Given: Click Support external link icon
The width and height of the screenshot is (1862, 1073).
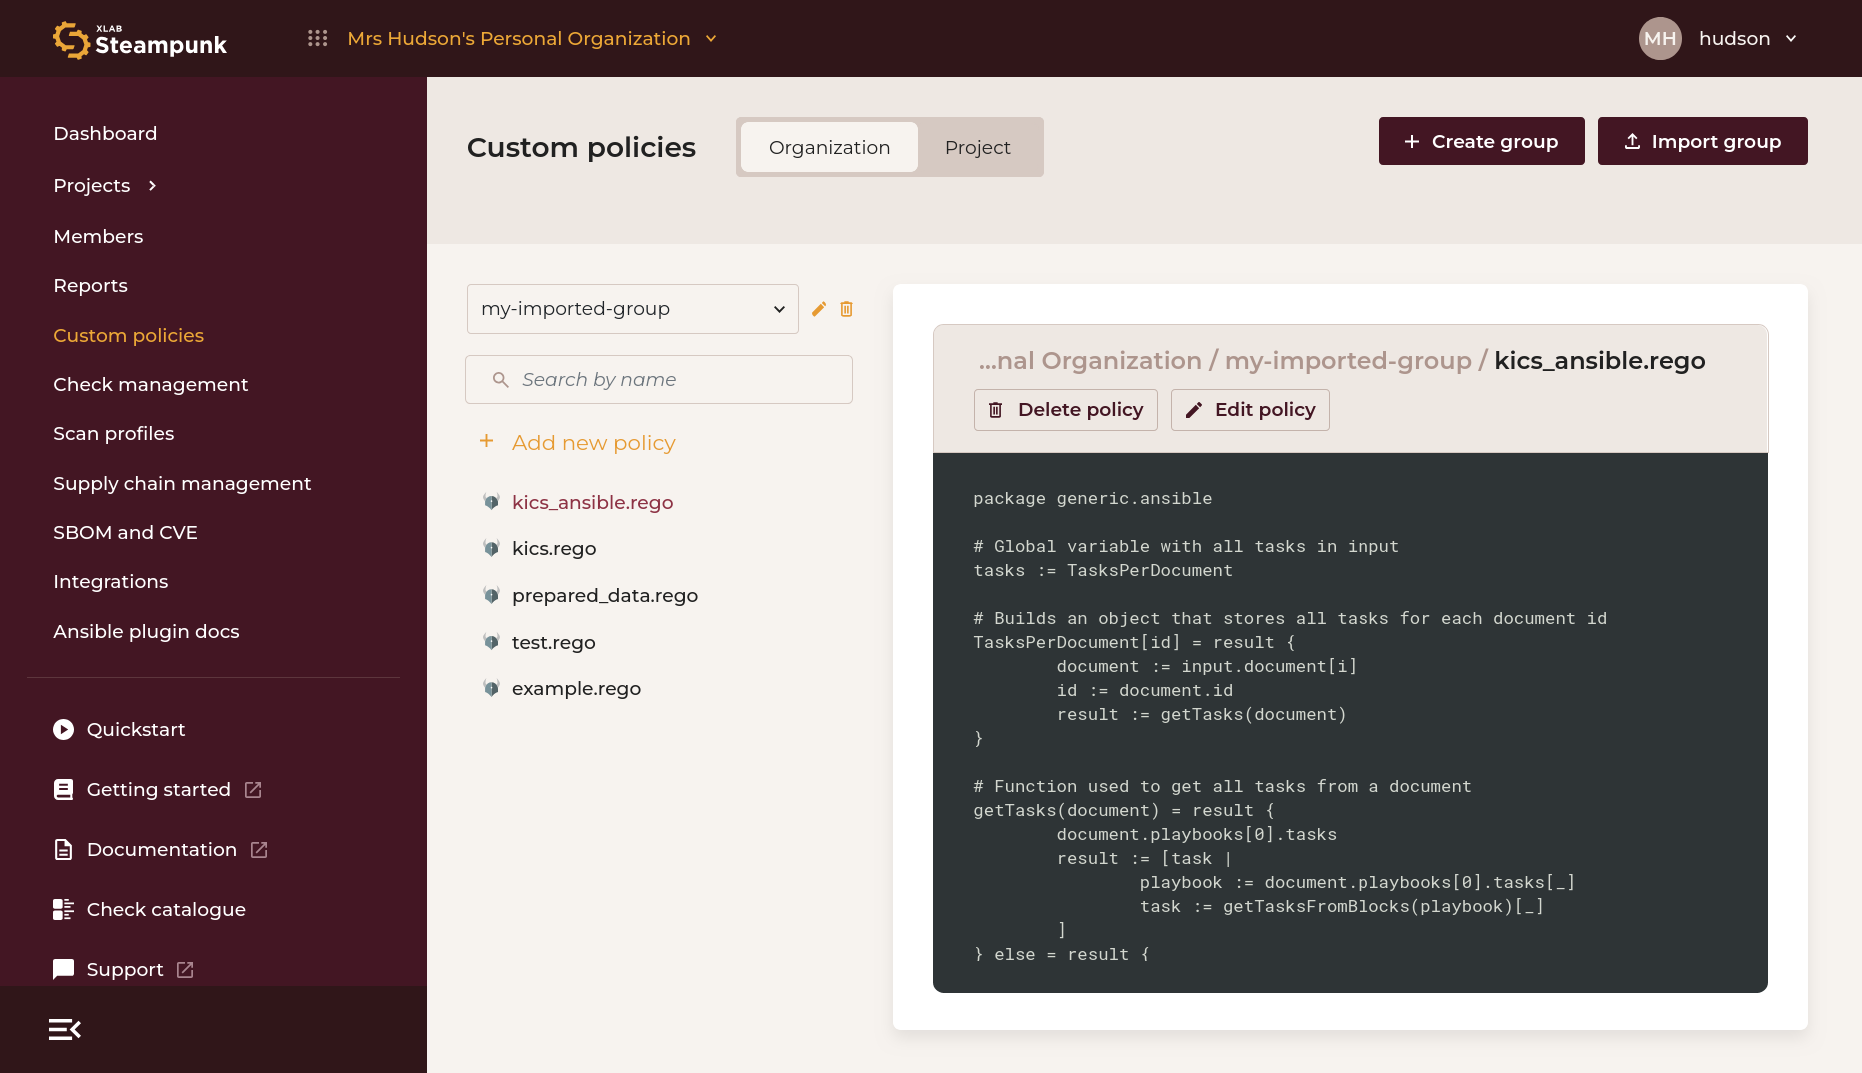Looking at the screenshot, I should click(186, 970).
